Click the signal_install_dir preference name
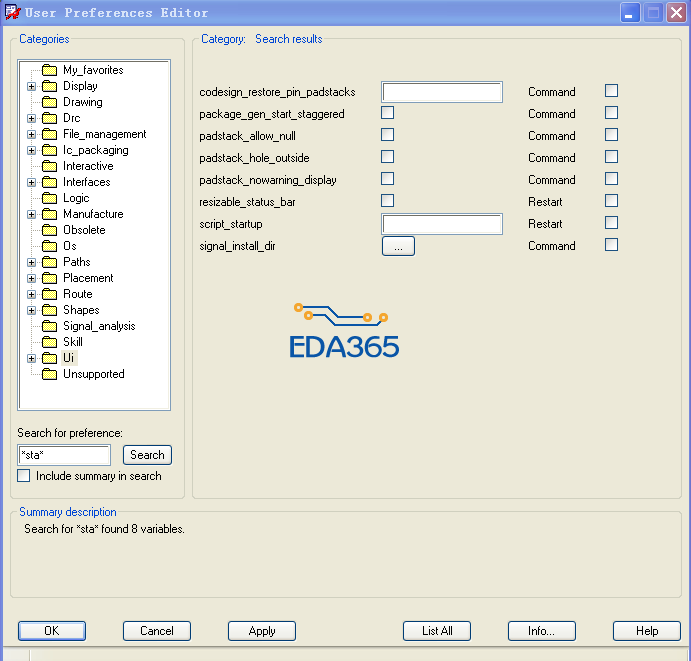This screenshot has height=661, width=691. pyautogui.click(x=237, y=246)
